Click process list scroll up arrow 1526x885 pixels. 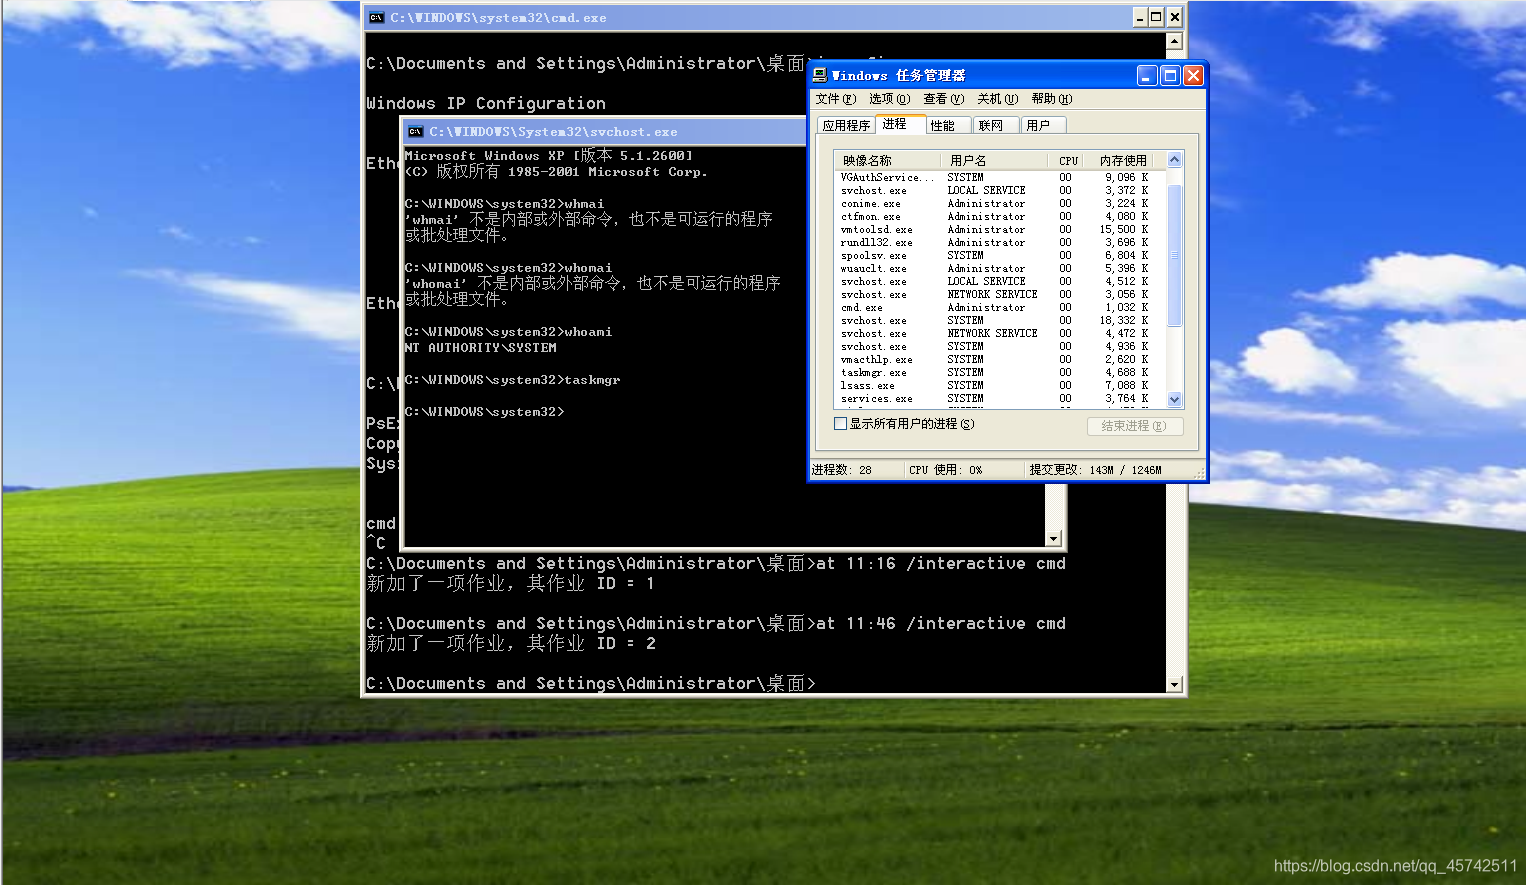pos(1175,160)
